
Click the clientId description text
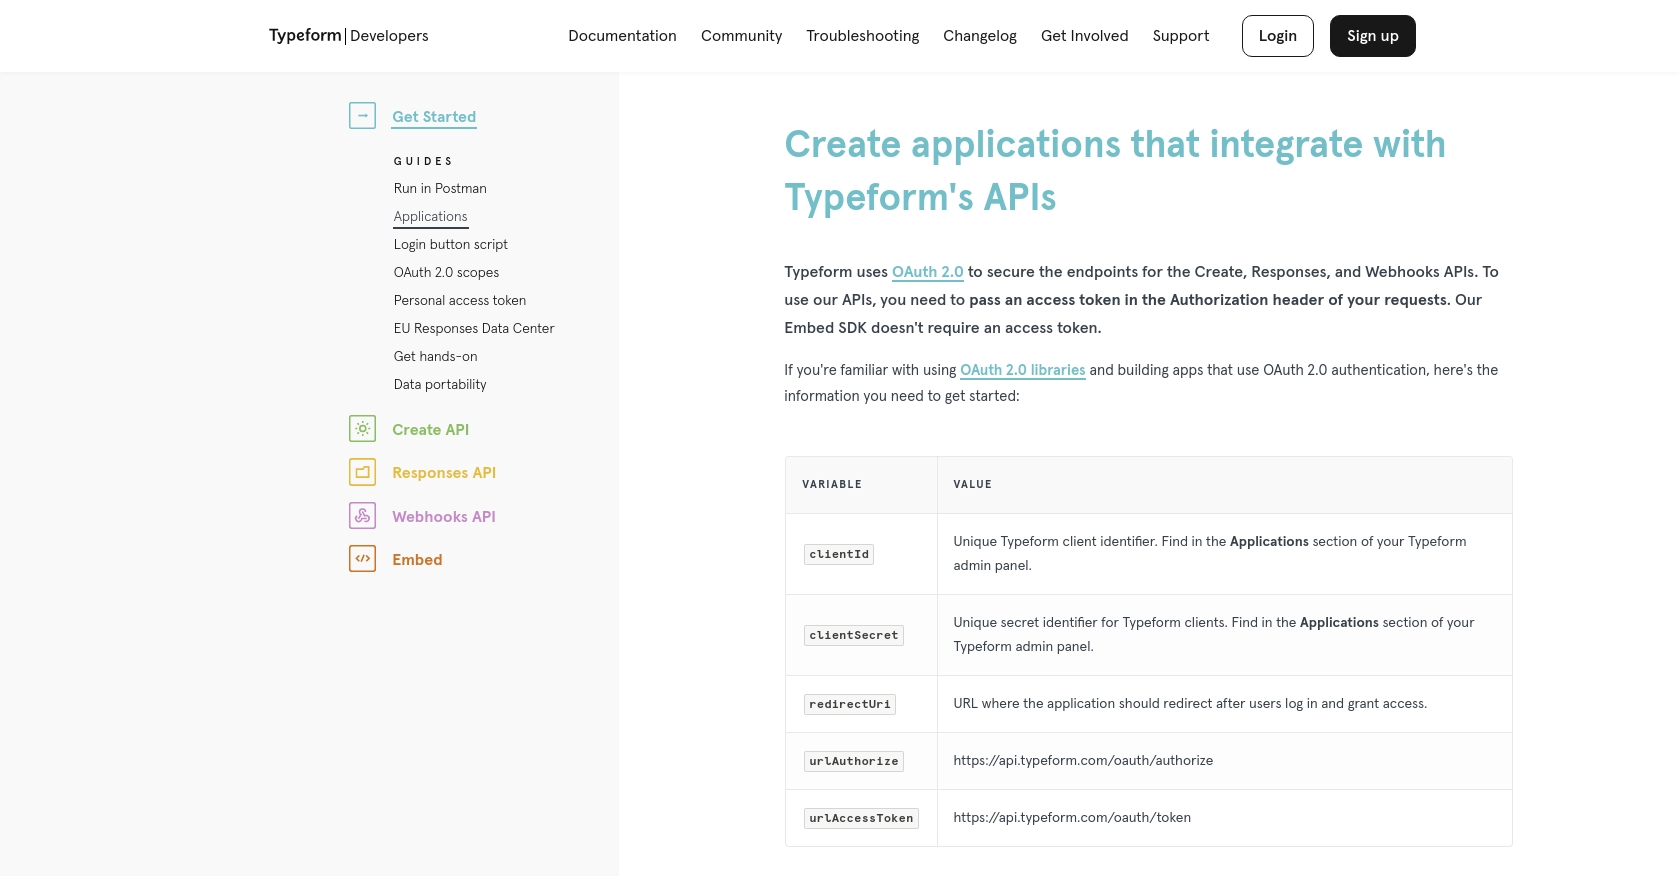[x=1210, y=553]
